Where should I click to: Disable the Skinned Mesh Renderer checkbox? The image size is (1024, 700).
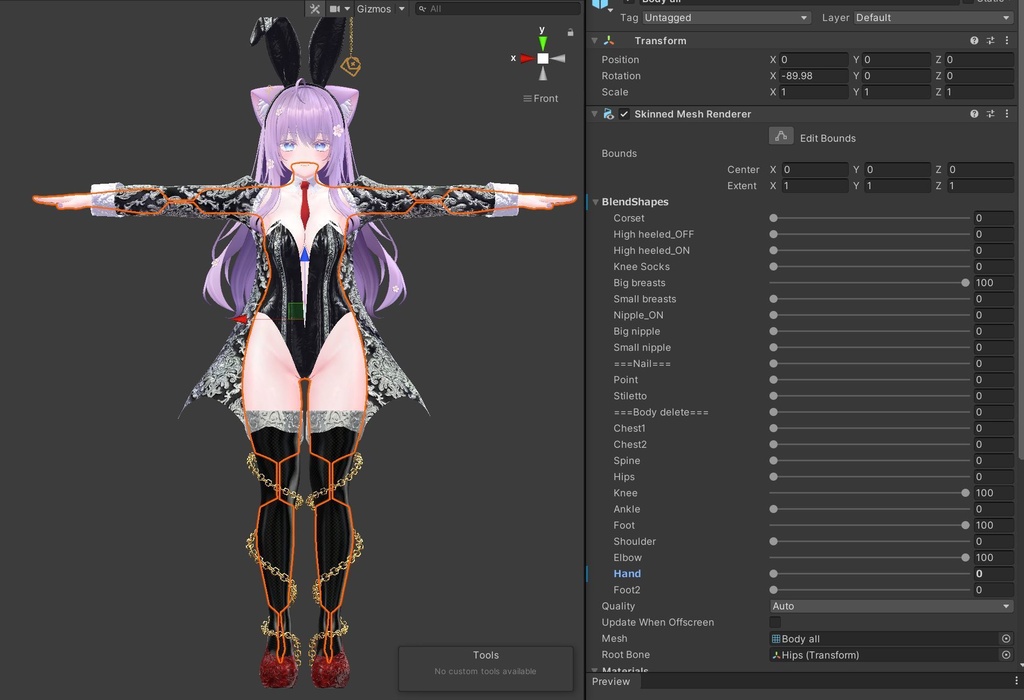[x=624, y=114]
